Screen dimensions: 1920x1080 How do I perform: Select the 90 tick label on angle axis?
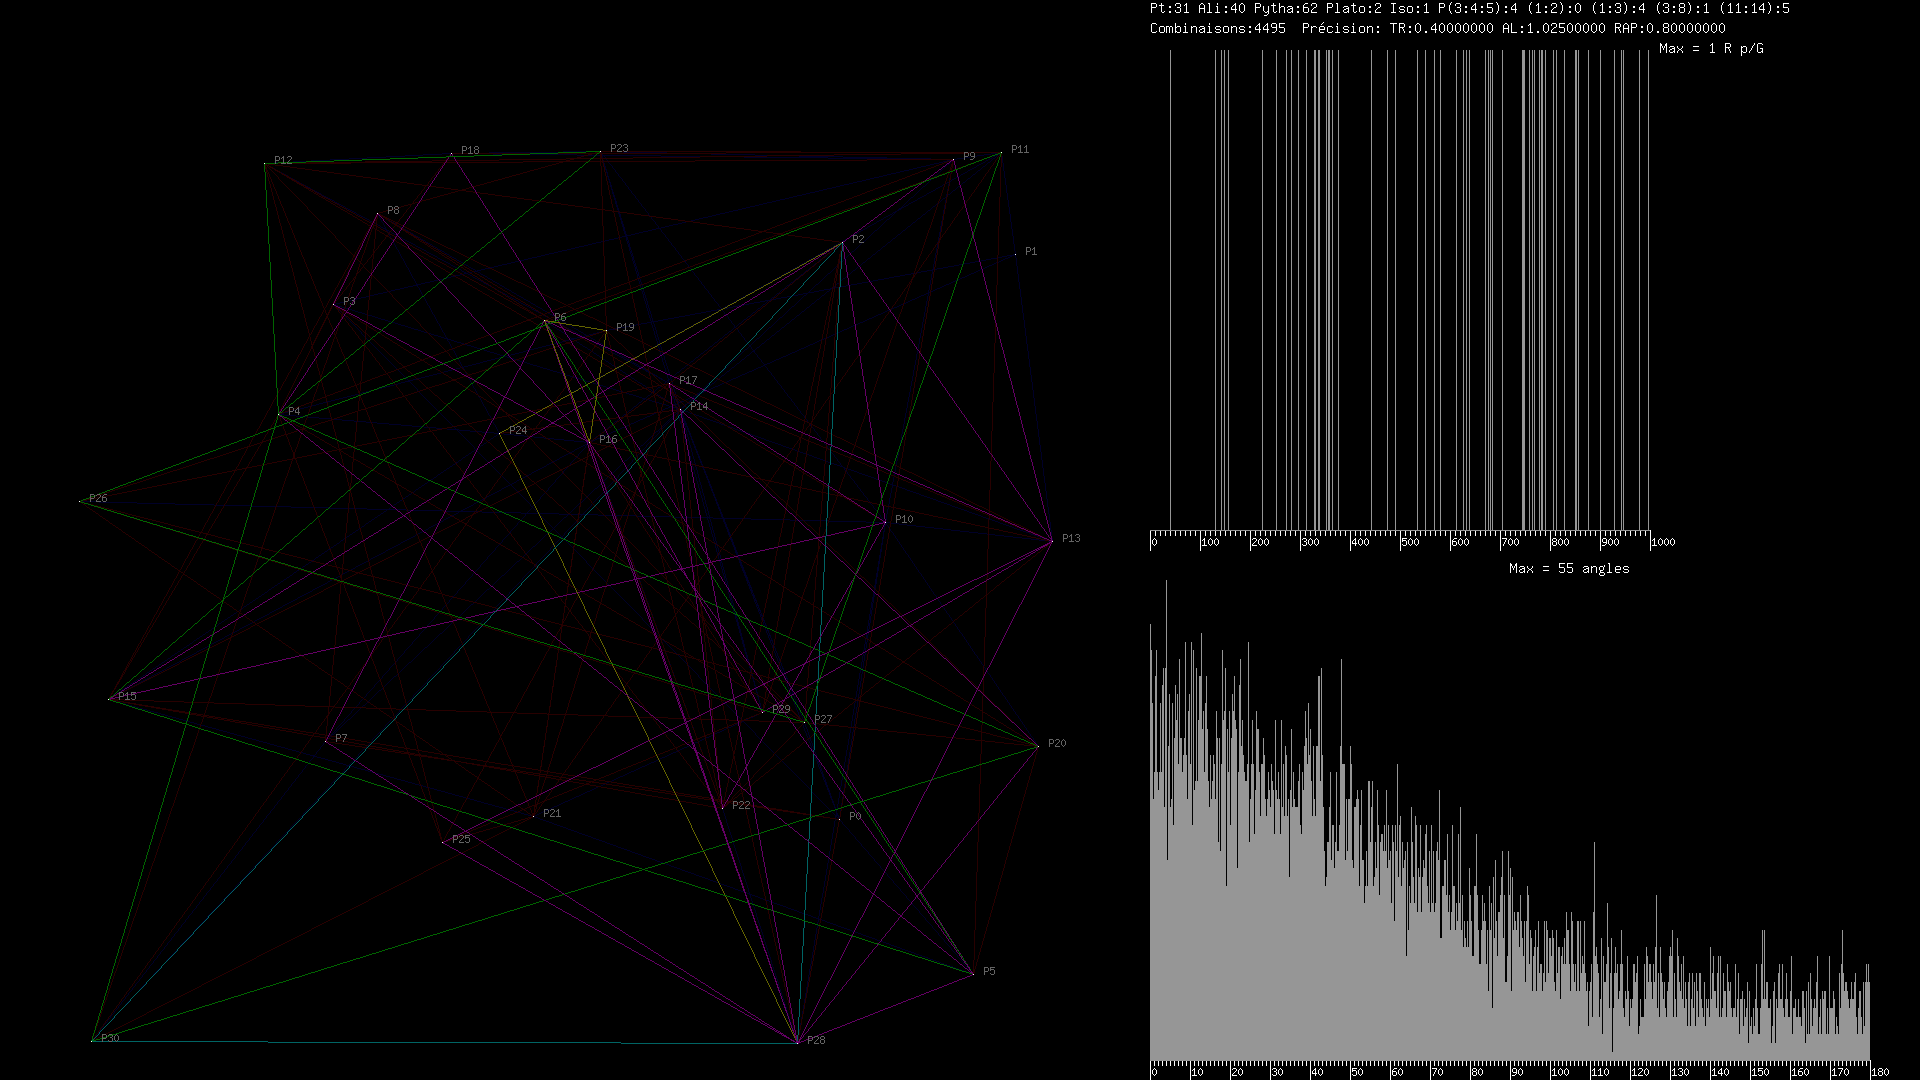(x=1518, y=1072)
